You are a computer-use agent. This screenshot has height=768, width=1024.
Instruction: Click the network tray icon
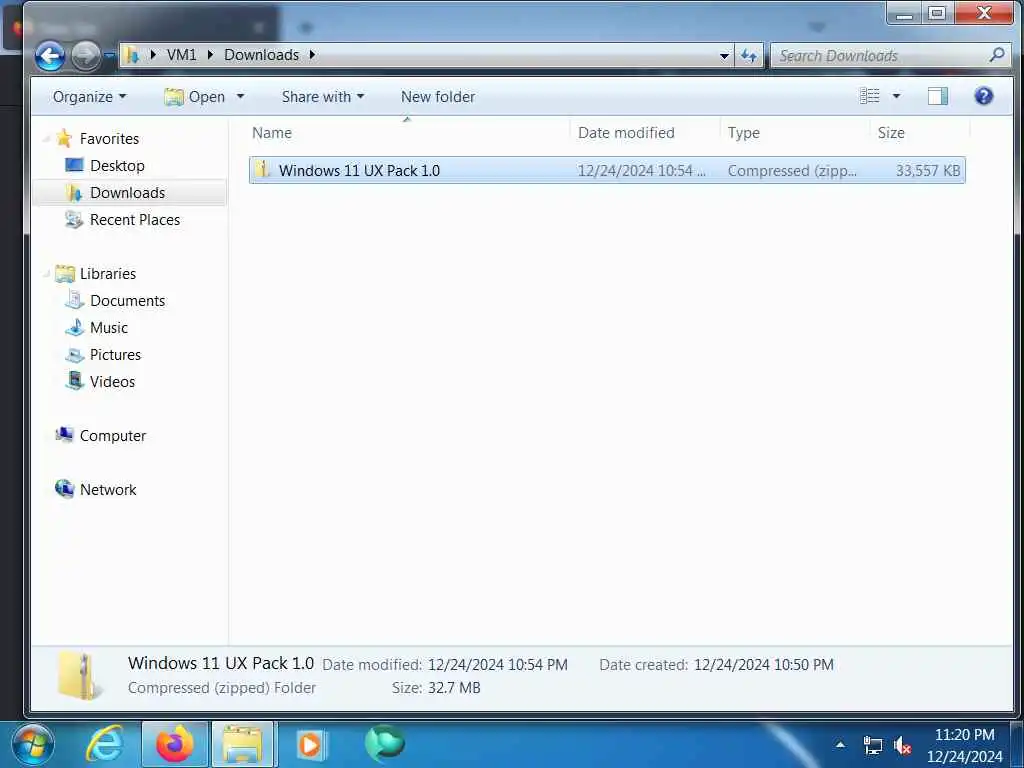click(x=872, y=745)
